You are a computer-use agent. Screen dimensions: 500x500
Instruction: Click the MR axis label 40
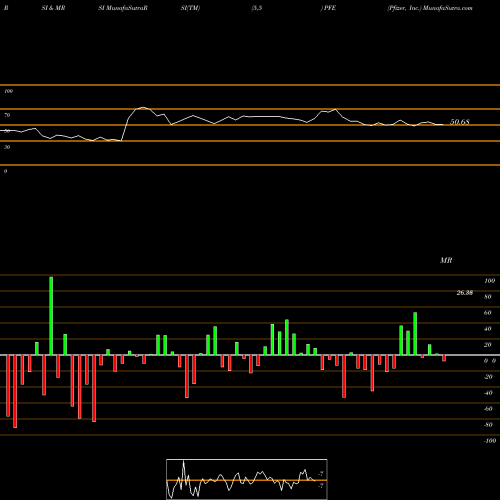pos(488,329)
